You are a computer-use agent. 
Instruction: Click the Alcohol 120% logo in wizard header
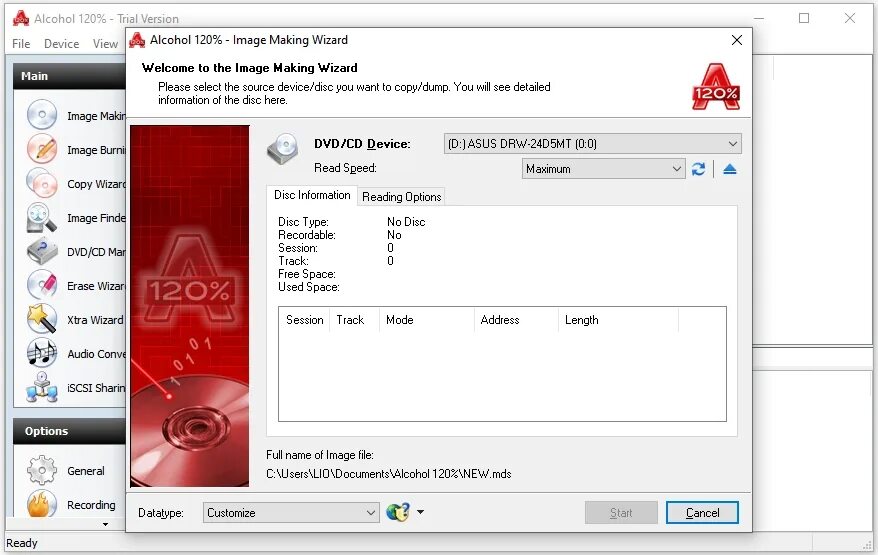[716, 87]
